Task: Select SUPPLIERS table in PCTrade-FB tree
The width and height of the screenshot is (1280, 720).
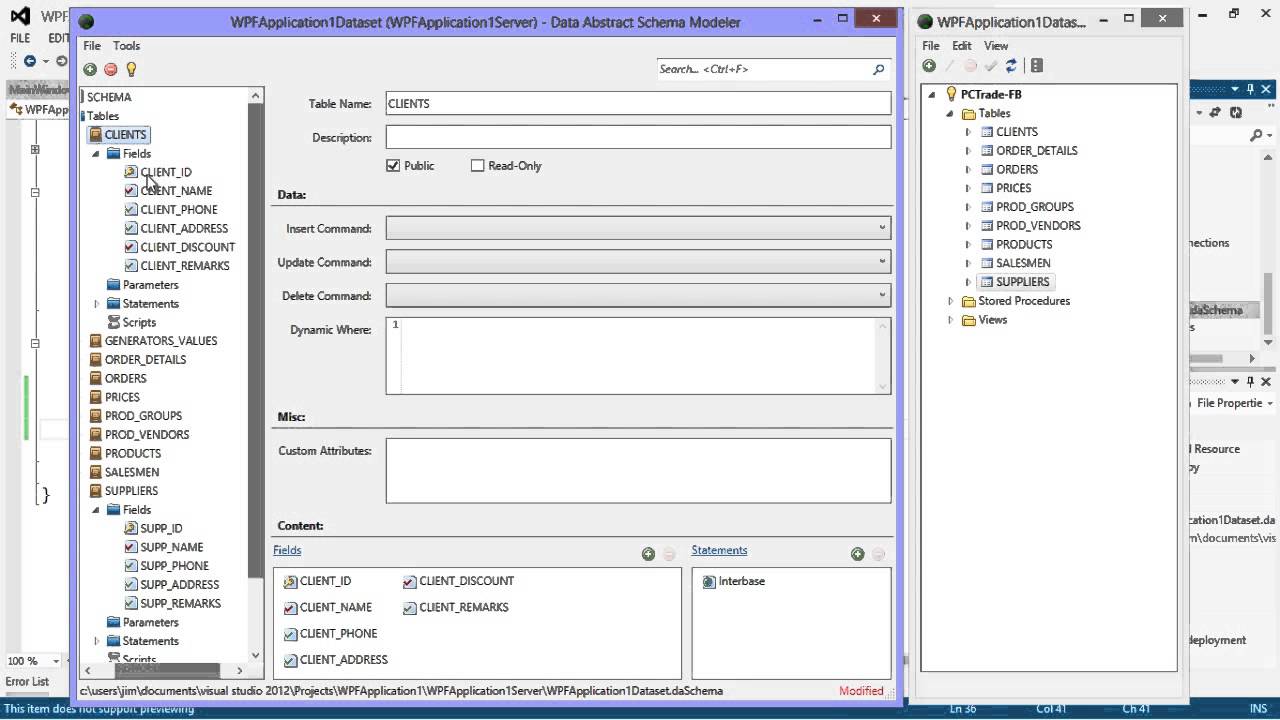Action: (x=1023, y=282)
